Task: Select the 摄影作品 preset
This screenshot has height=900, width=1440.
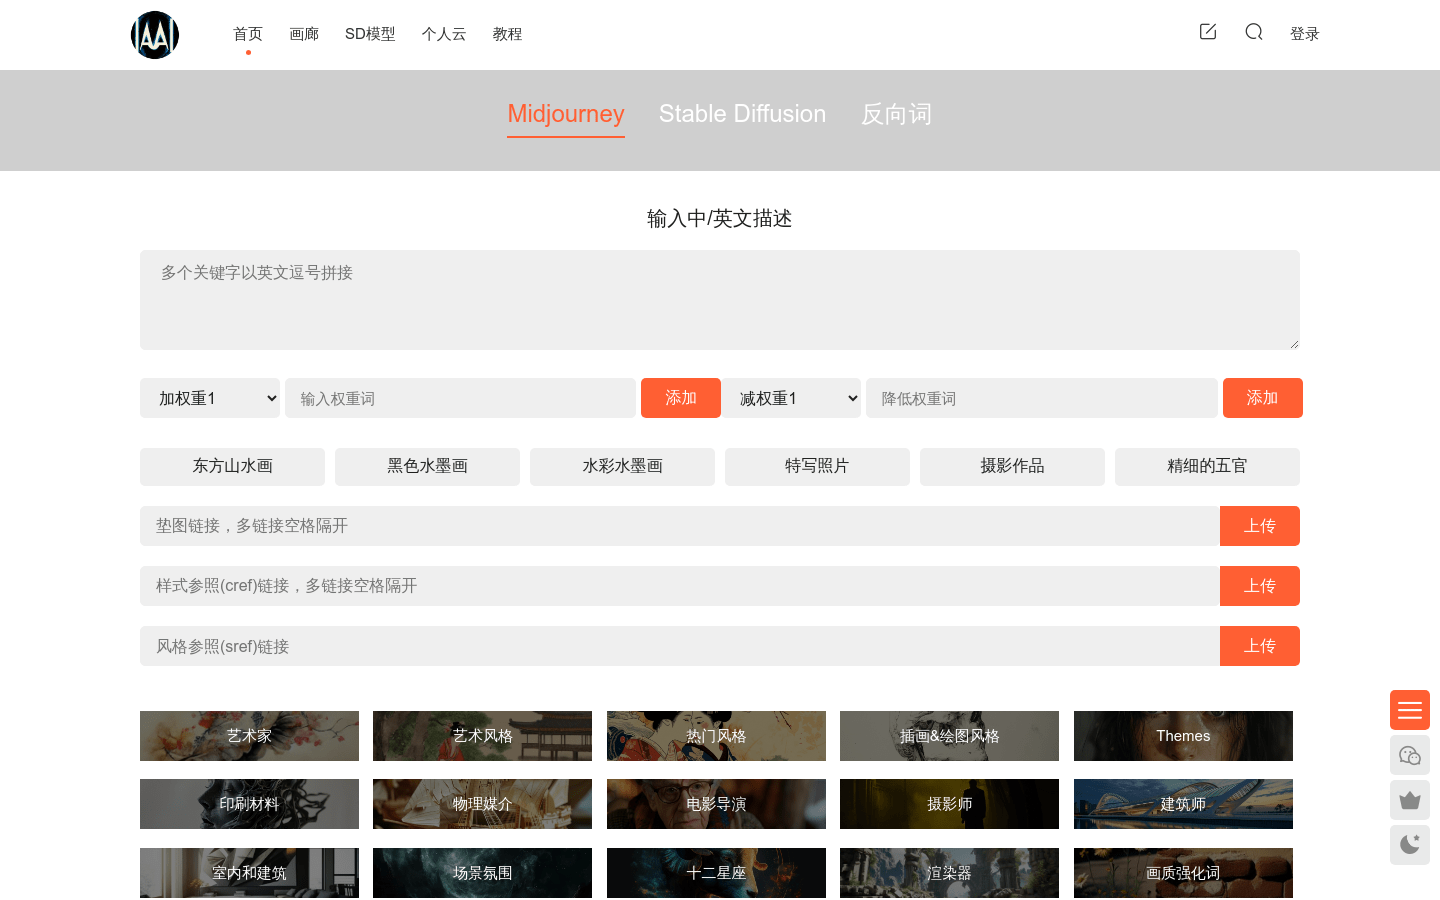Action: click(1012, 467)
